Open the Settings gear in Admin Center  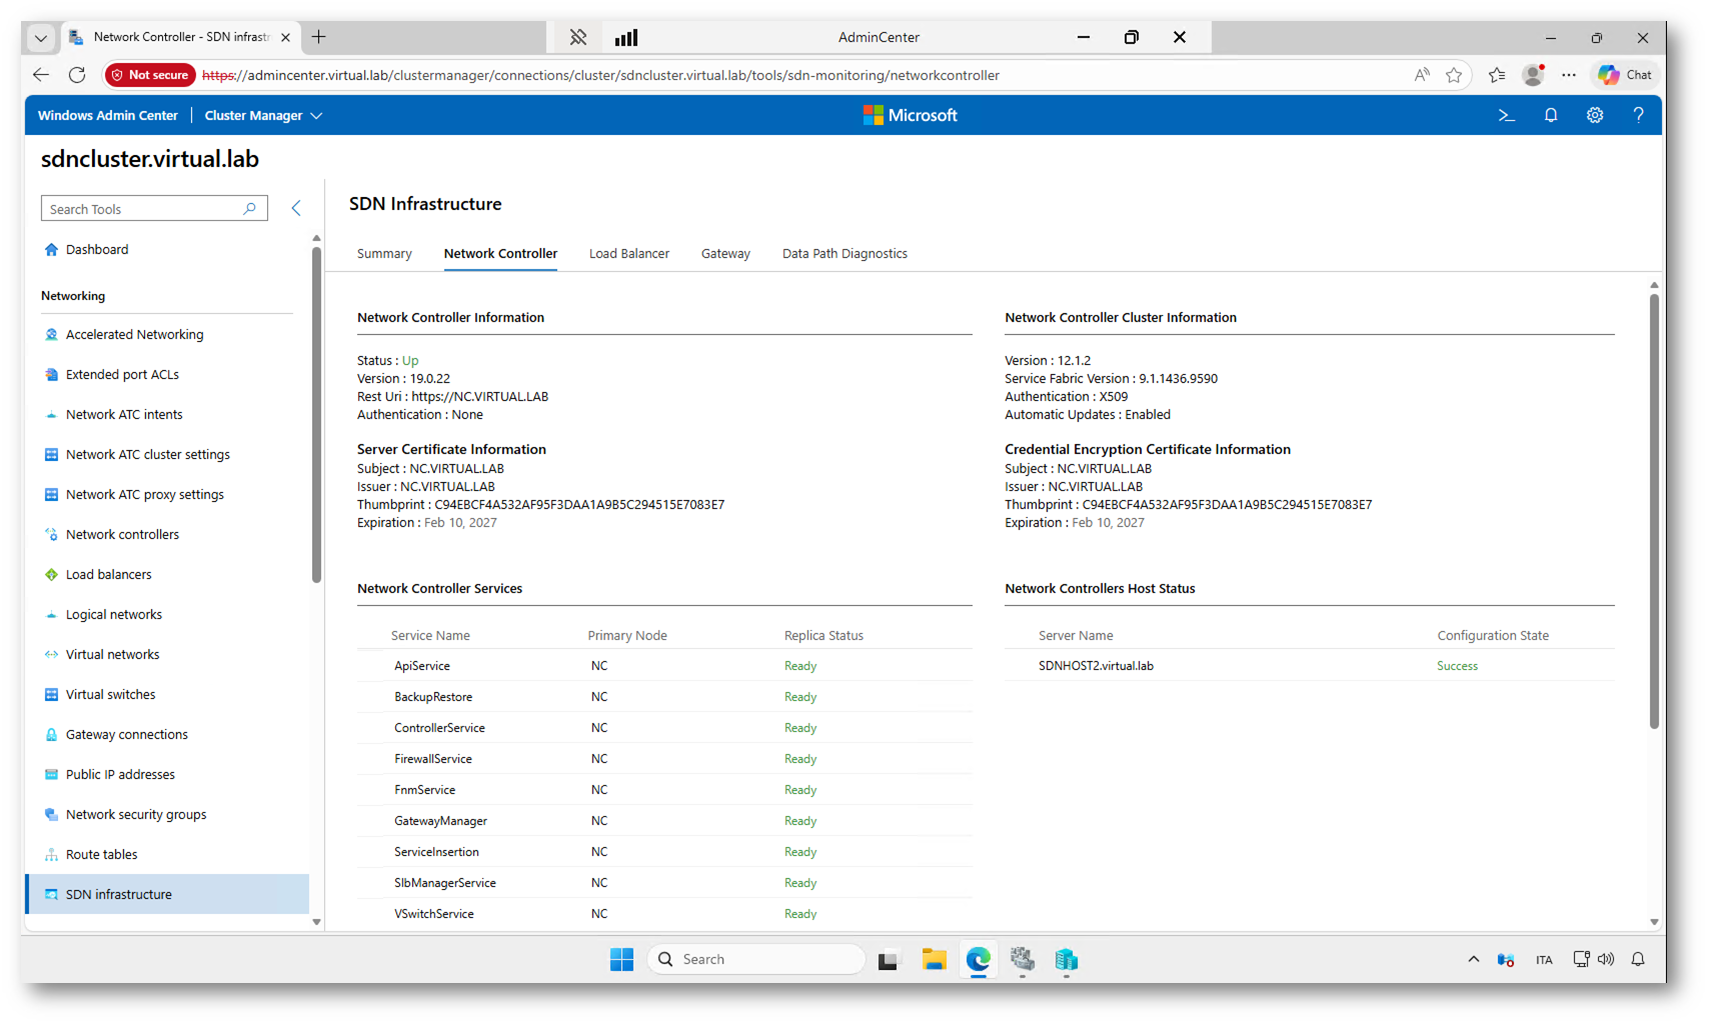1594,116
